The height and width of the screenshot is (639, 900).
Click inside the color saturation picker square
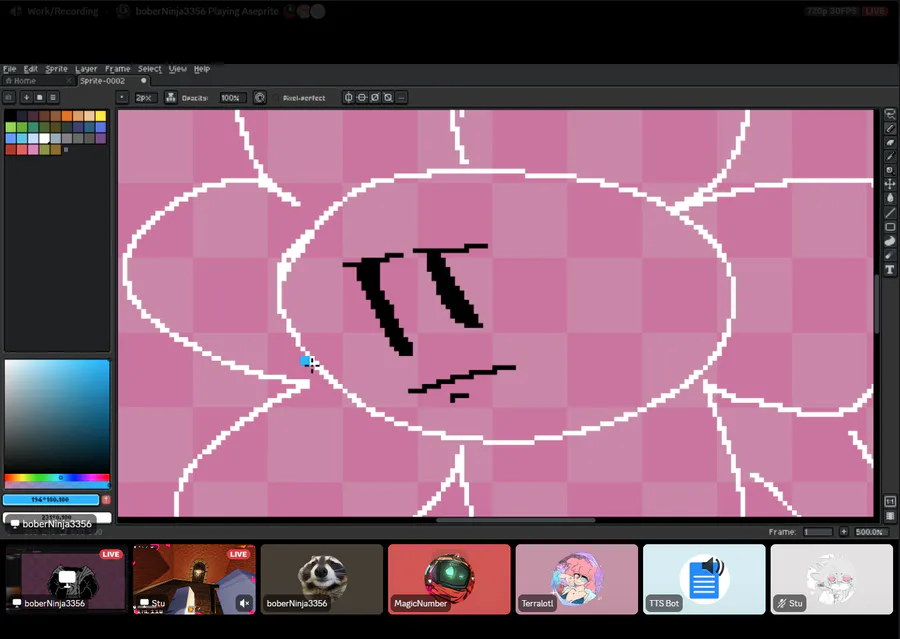coord(57,417)
